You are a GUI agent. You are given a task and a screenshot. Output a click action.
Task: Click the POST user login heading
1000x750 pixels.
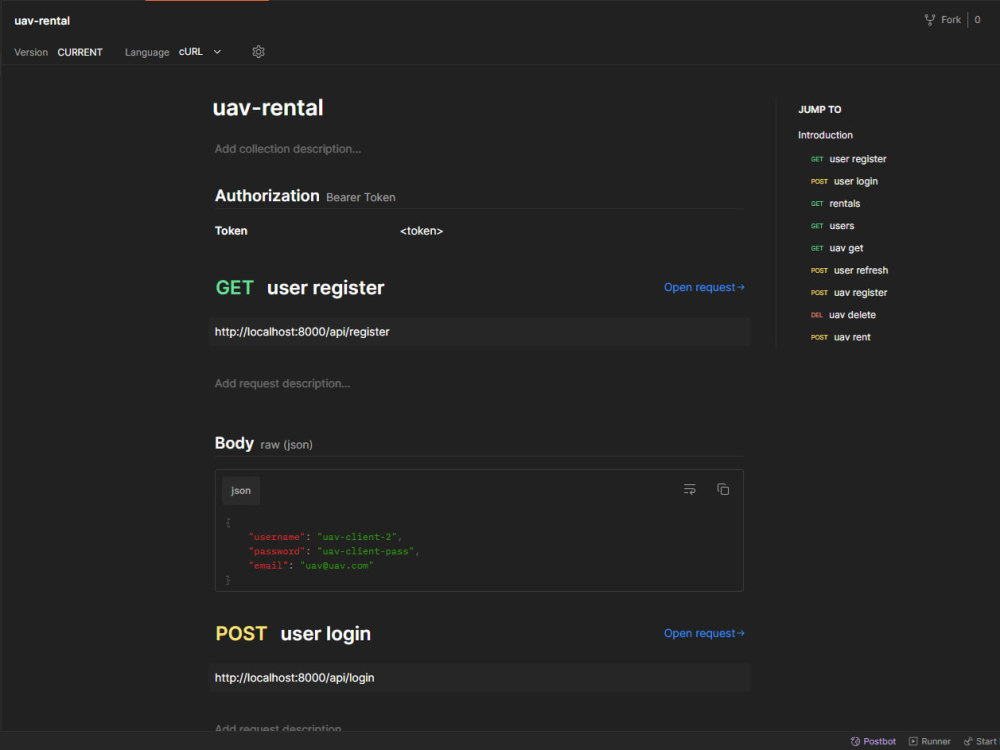click(x=293, y=633)
